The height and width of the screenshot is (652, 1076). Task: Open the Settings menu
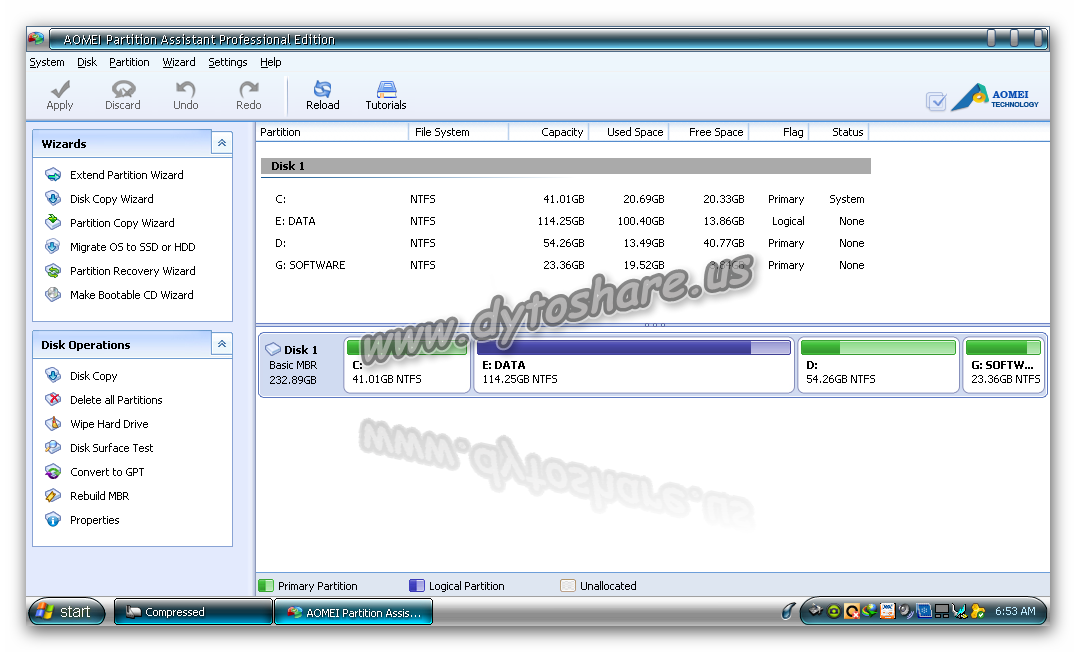[x=228, y=62]
